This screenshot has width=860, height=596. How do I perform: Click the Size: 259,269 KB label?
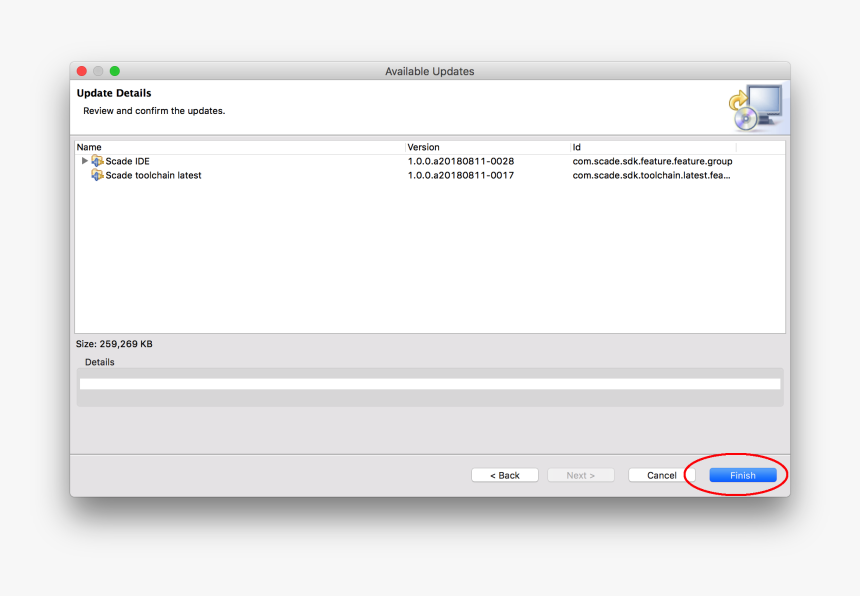coord(114,344)
